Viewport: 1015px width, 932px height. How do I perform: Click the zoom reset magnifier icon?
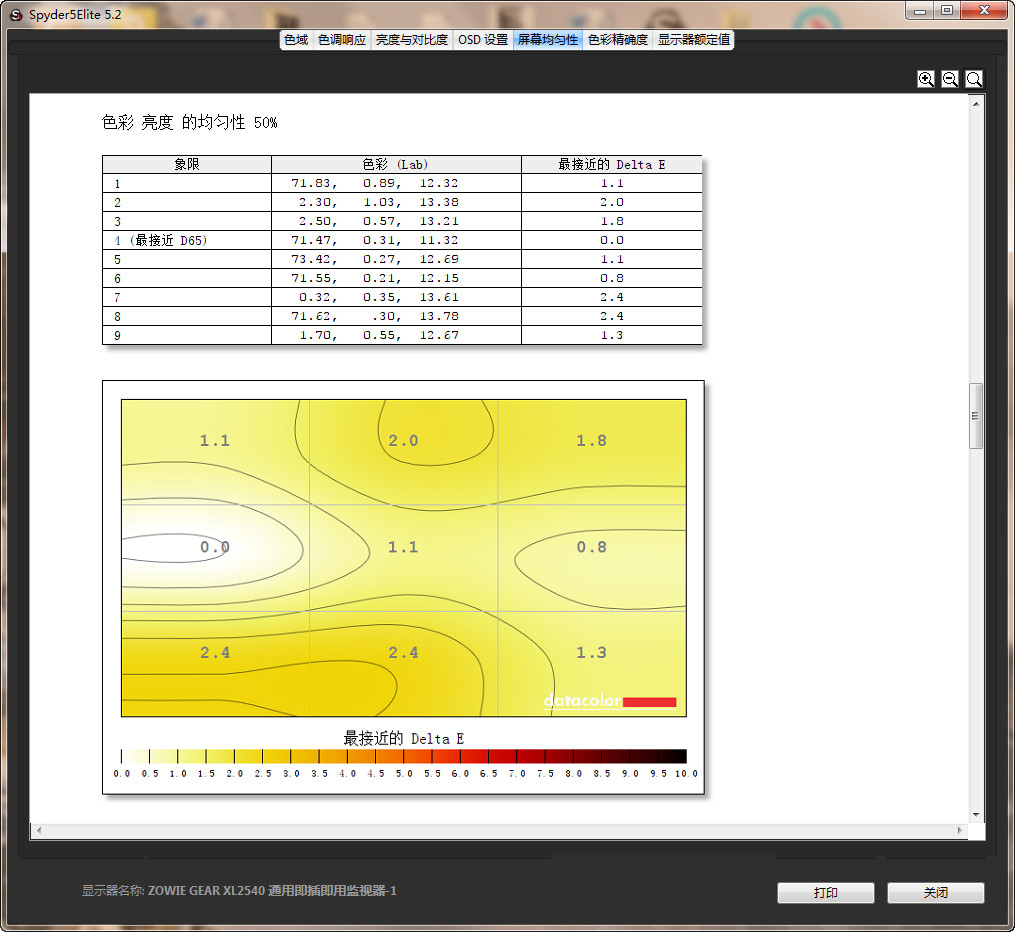click(974, 80)
